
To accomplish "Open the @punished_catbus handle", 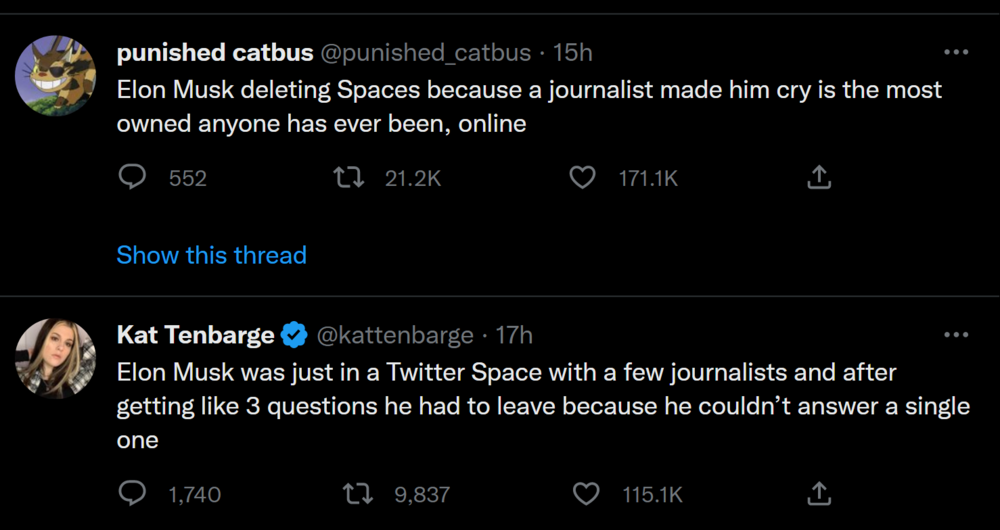I will coord(424,52).
